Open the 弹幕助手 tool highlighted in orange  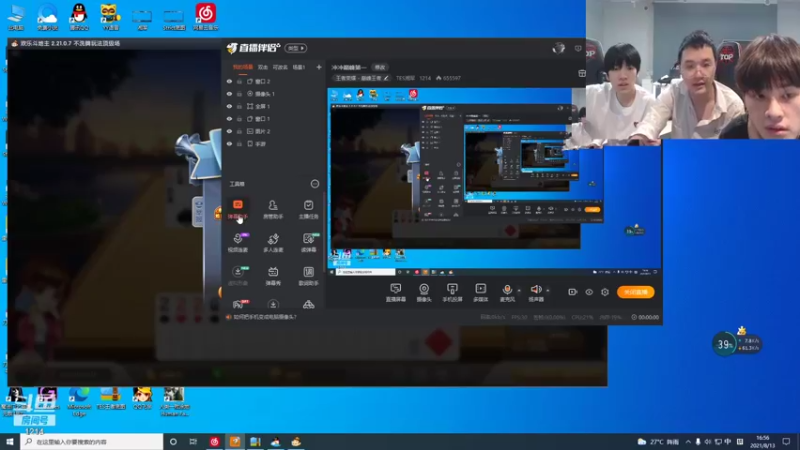click(x=238, y=209)
